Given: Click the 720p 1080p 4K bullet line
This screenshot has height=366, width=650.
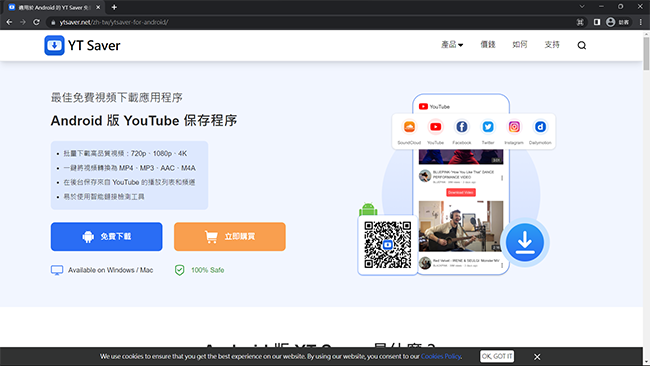Looking at the screenshot, I should [x=125, y=154].
